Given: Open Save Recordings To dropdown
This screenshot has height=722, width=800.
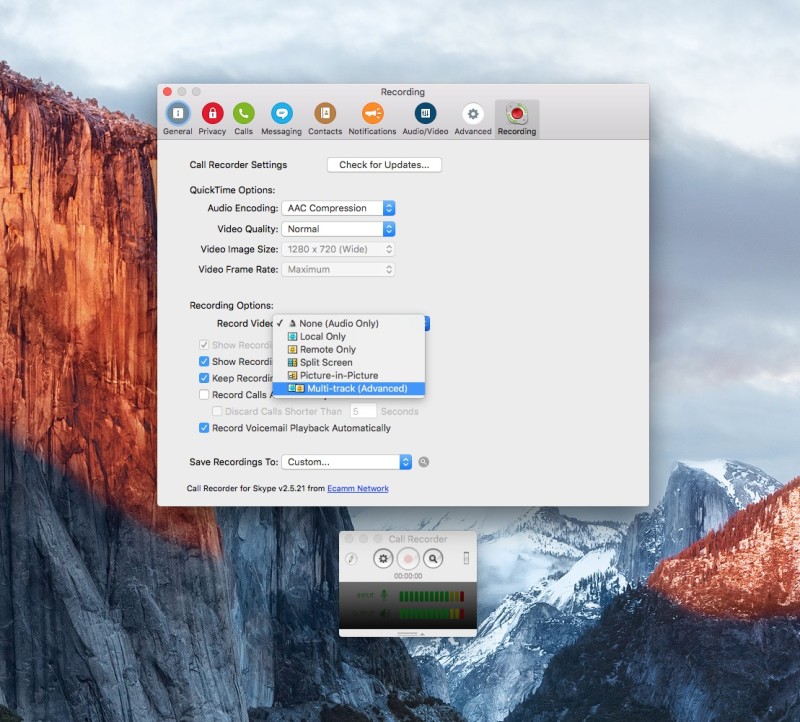Looking at the screenshot, I should [346, 462].
